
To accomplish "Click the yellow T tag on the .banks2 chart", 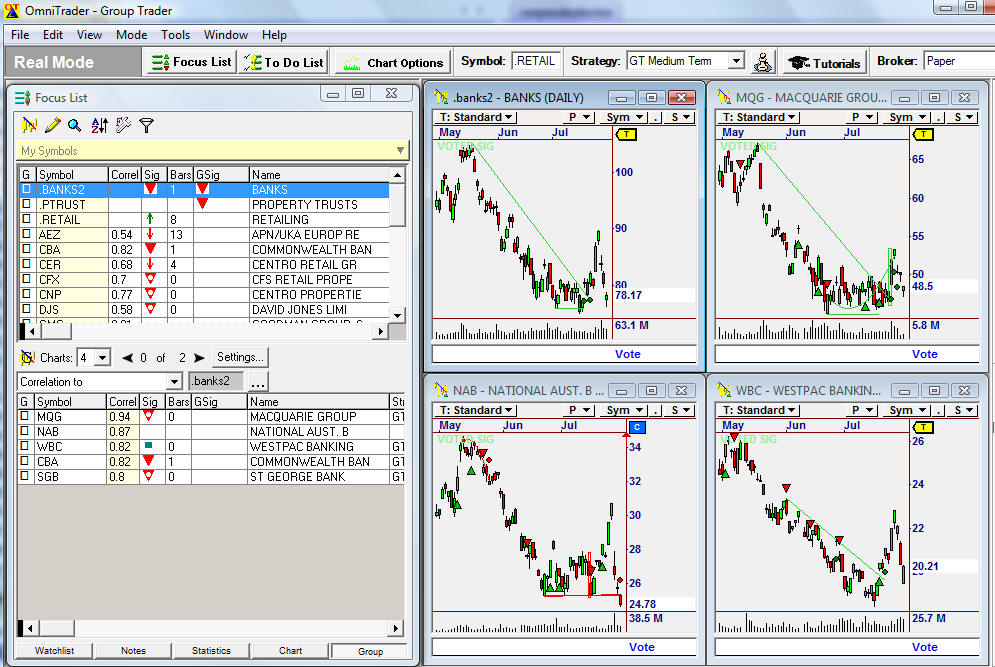I will tap(626, 134).
